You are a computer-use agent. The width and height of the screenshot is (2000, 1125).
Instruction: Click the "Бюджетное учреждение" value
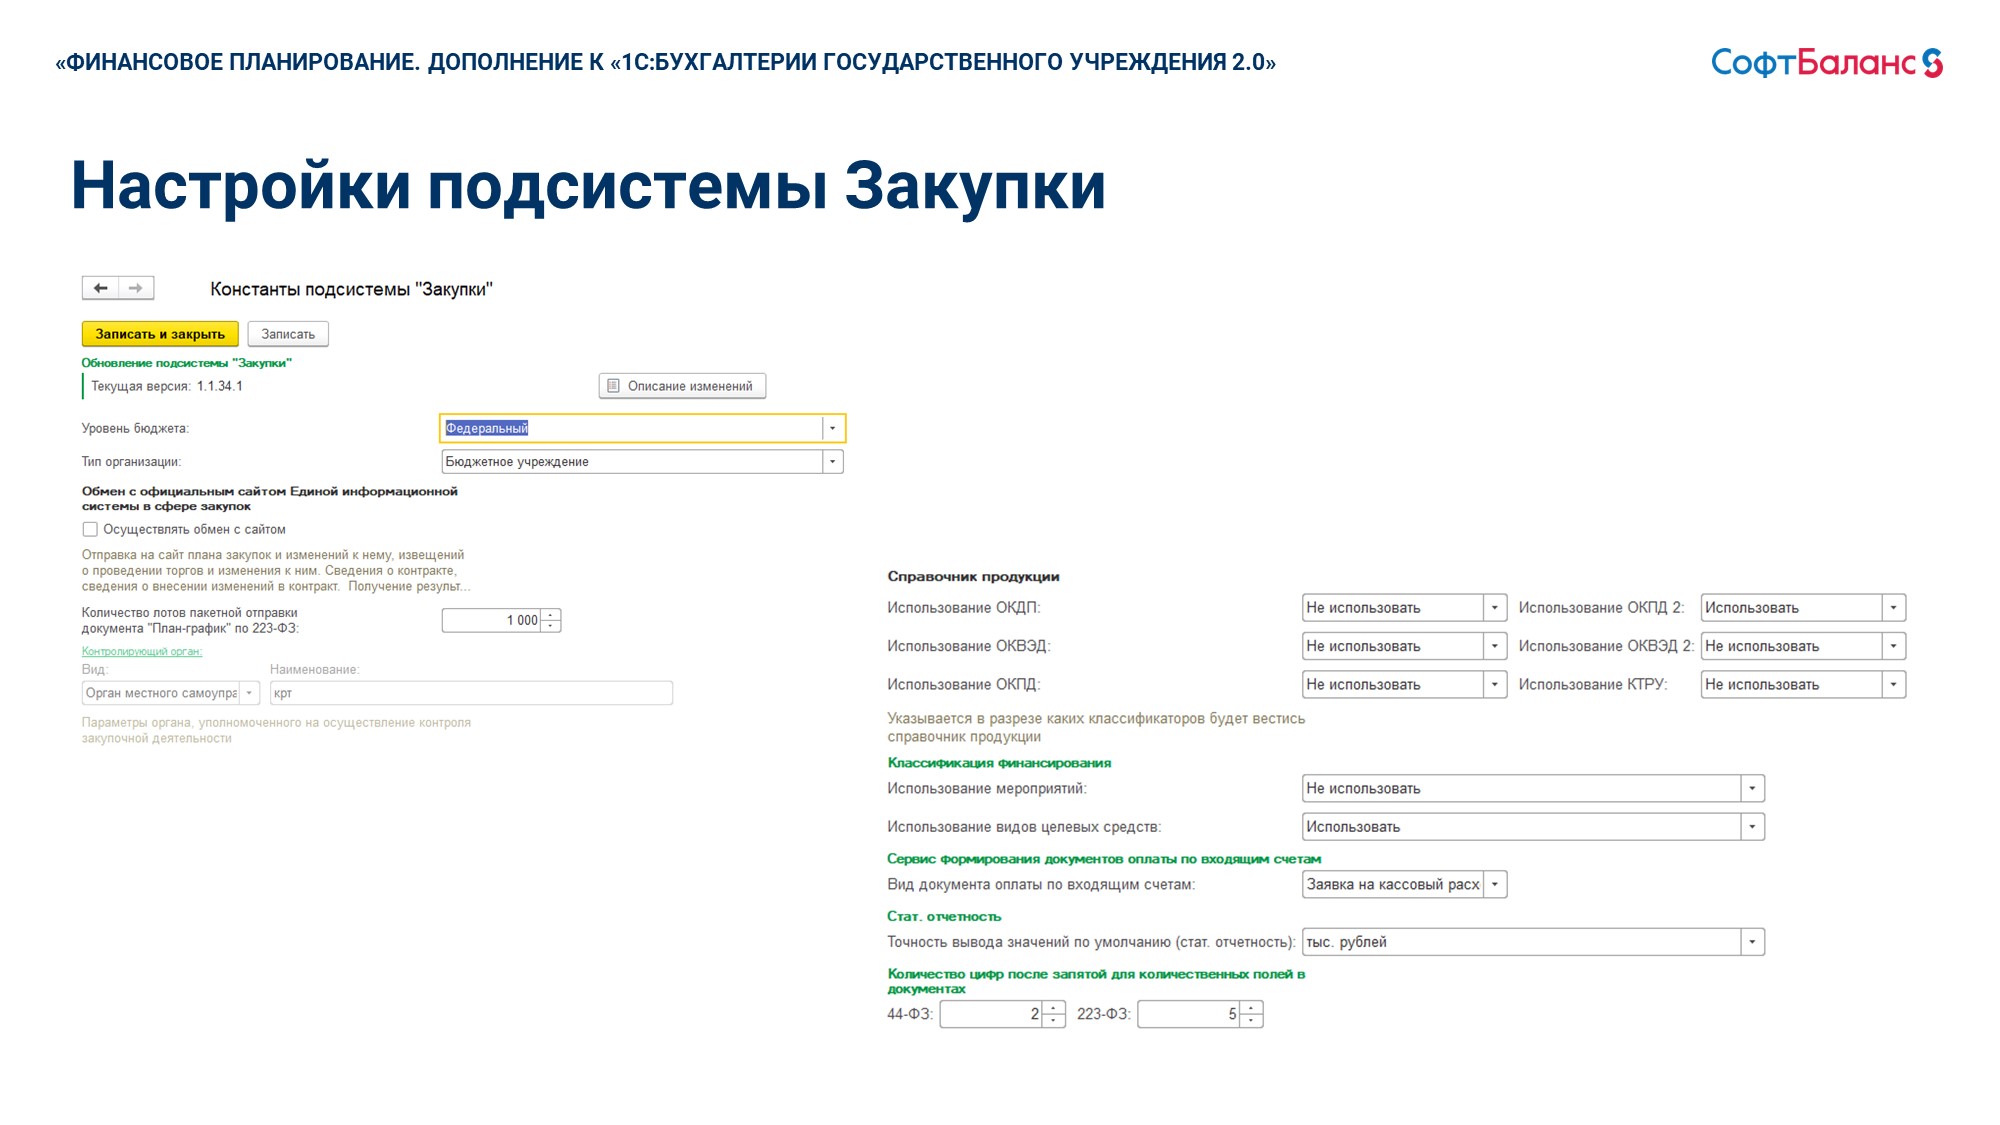(517, 462)
